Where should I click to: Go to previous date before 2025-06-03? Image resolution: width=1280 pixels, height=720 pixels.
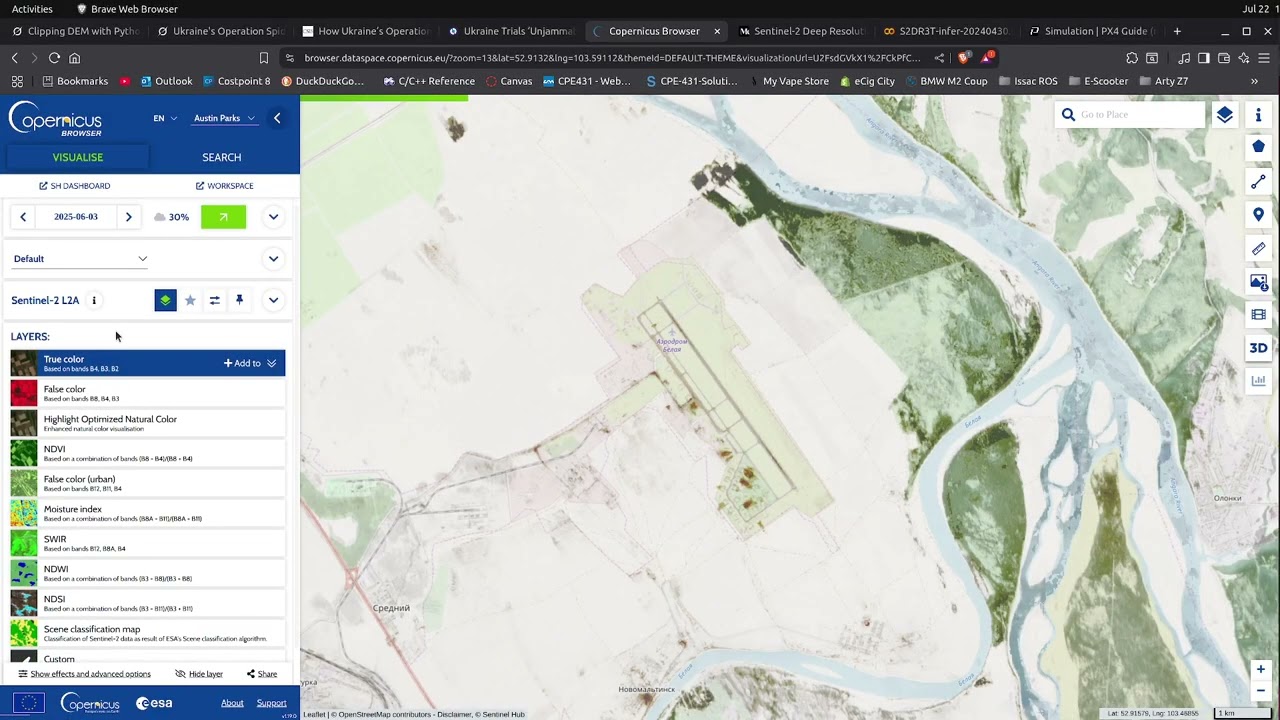[x=23, y=217]
